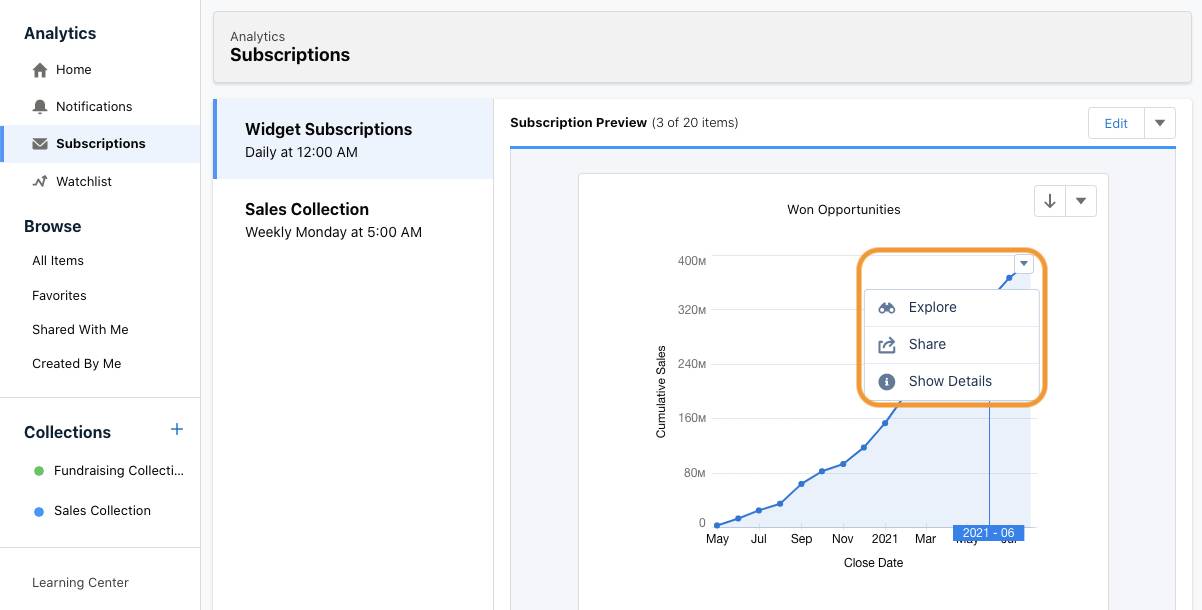Open the caret beside the download icon

[1080, 200]
